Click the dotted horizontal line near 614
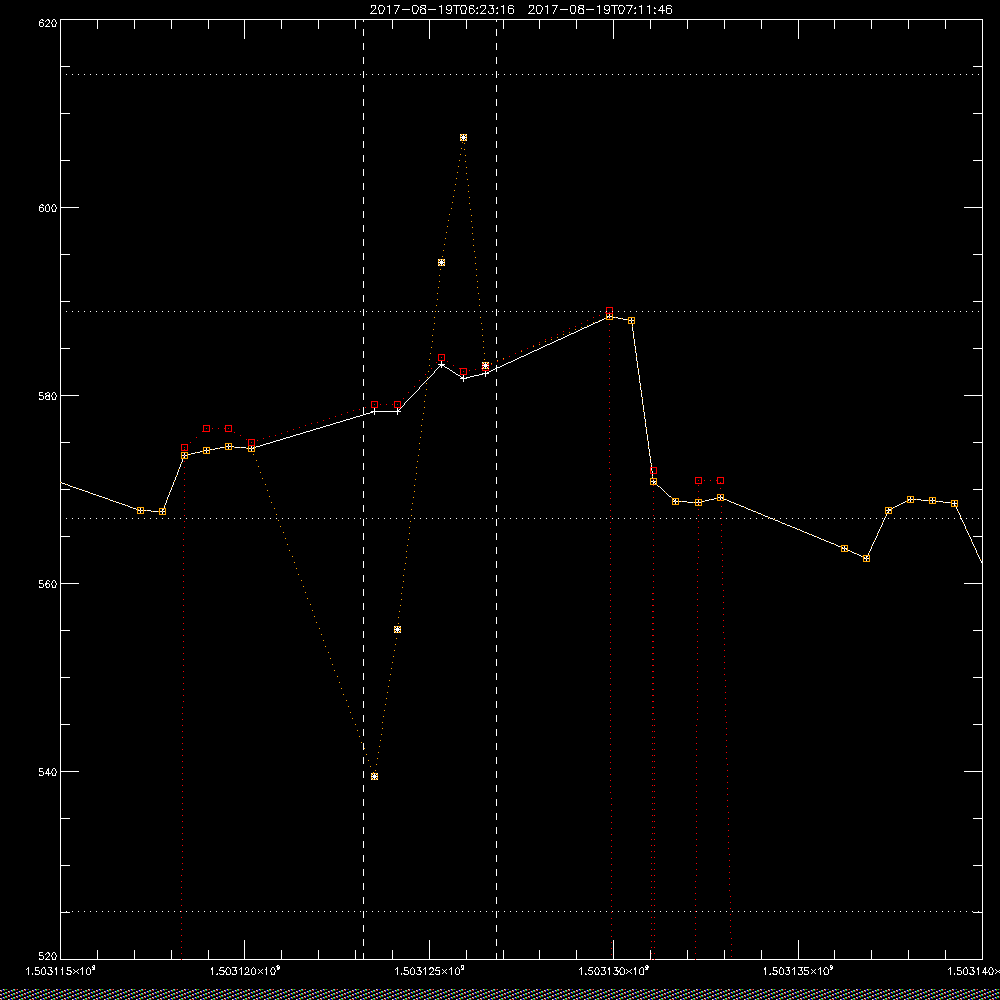The image size is (1000, 1000). point(521,75)
